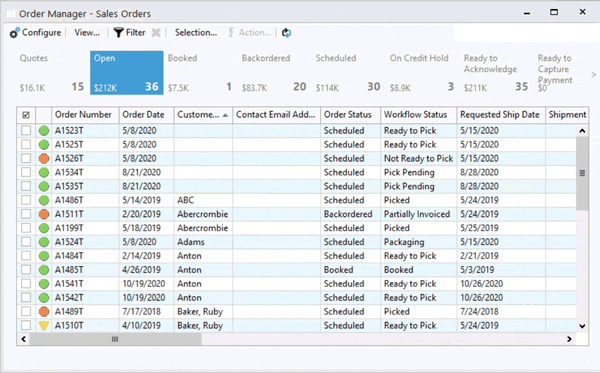Click the scroll up arrow
The height and width of the screenshot is (373, 600).
[x=582, y=131]
